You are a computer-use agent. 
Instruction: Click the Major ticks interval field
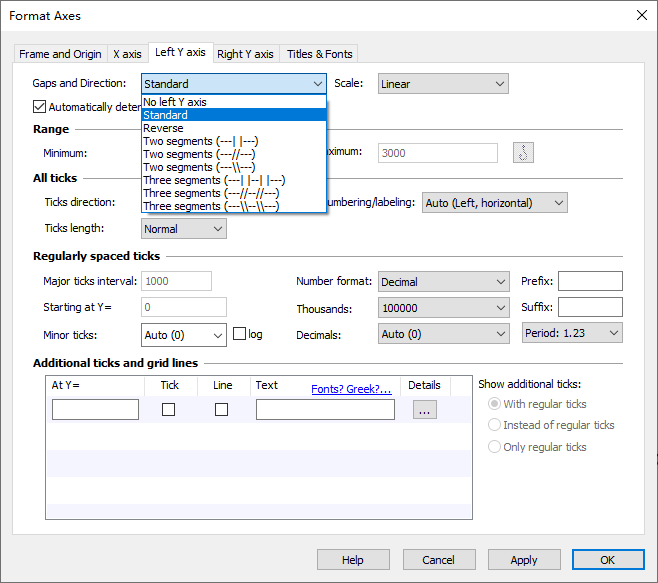[176, 281]
